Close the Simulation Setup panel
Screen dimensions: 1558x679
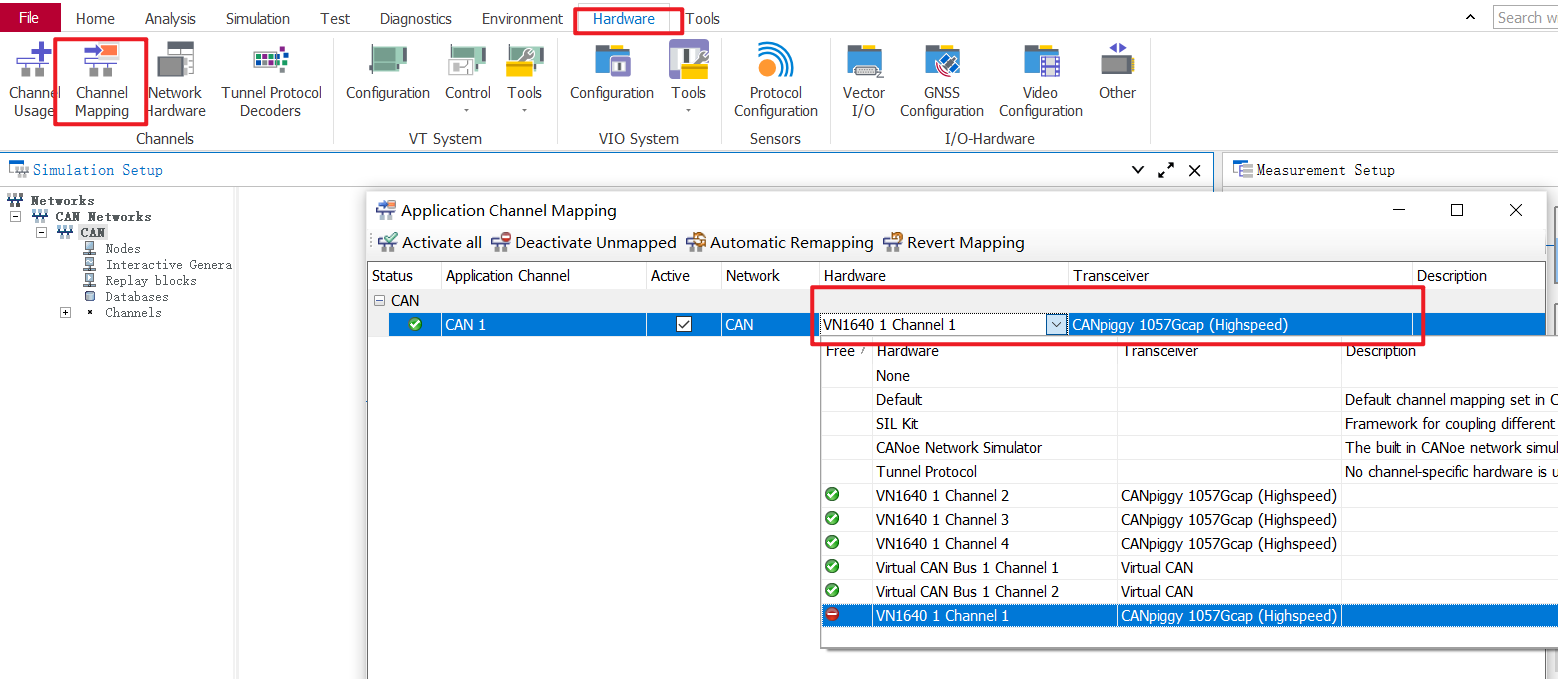pos(1194,170)
